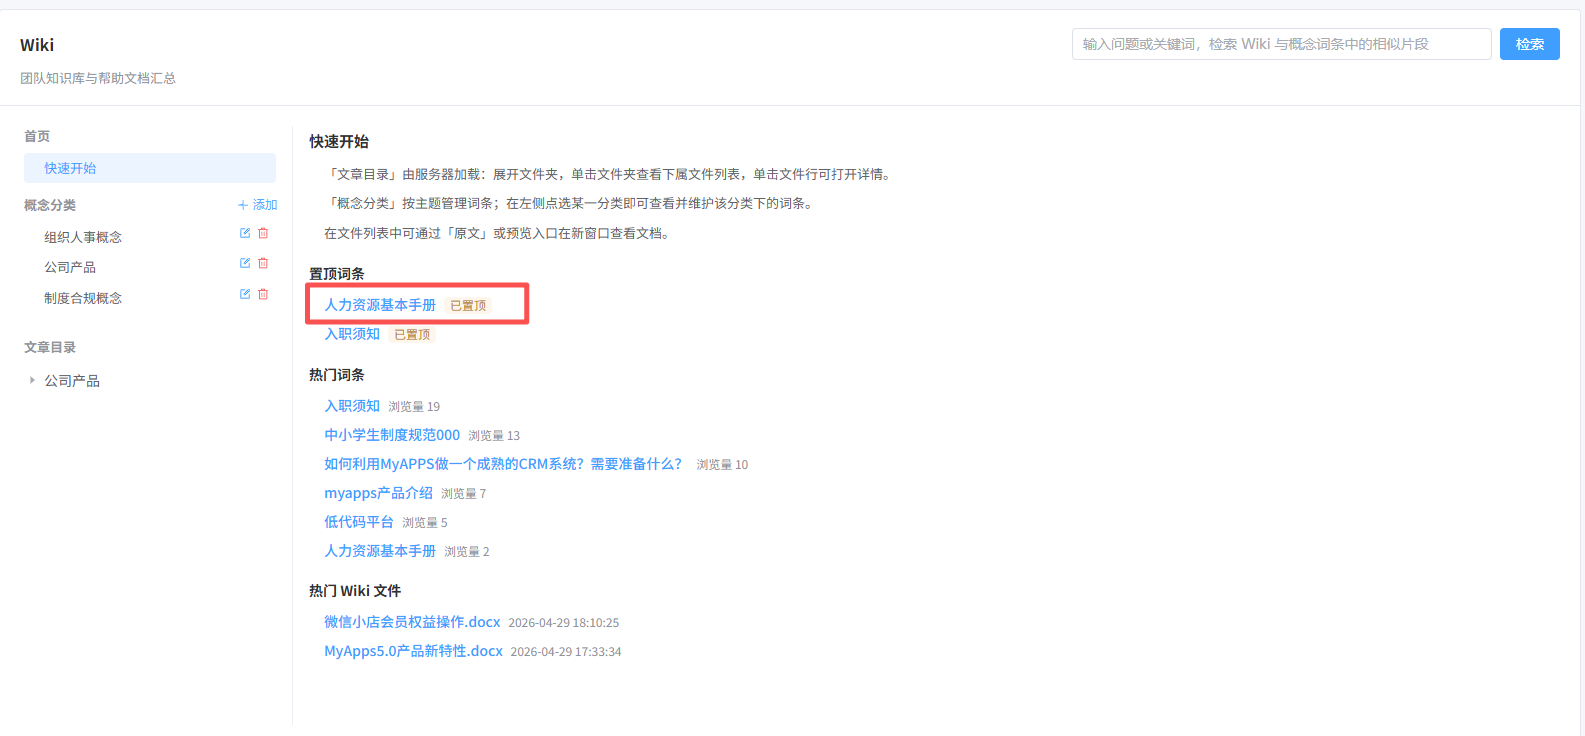Edit the 制度合规概念 category

tap(245, 294)
